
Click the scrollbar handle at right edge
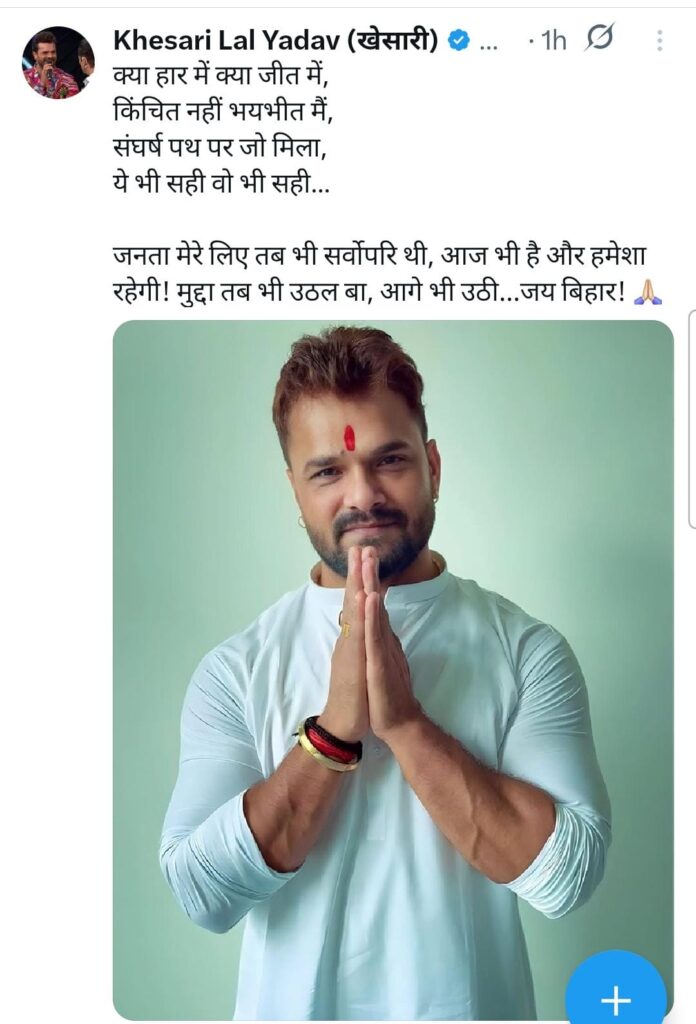(x=692, y=419)
